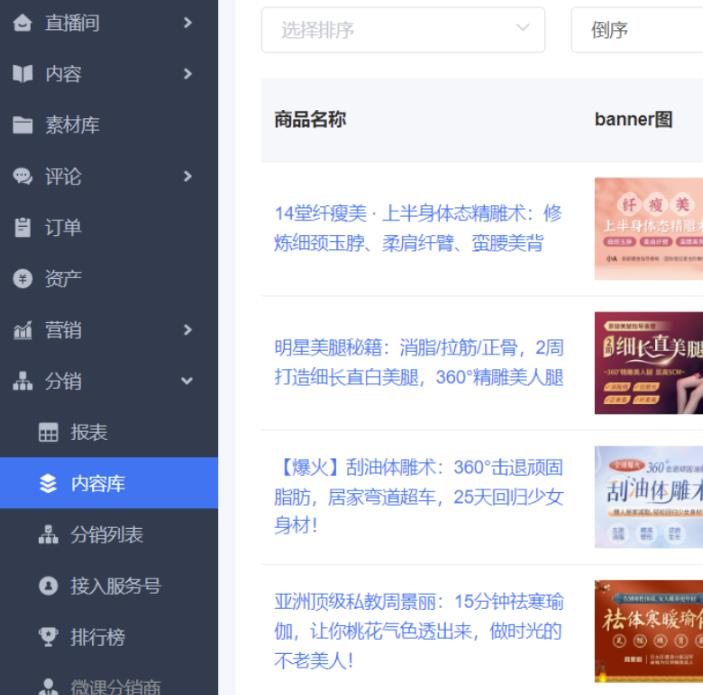The image size is (703, 695).
Task: Select 分销列表 menu item
Action: tap(106, 535)
